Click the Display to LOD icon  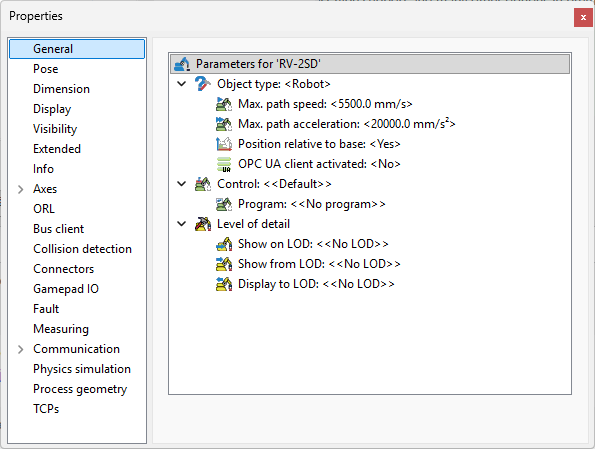pyautogui.click(x=224, y=284)
